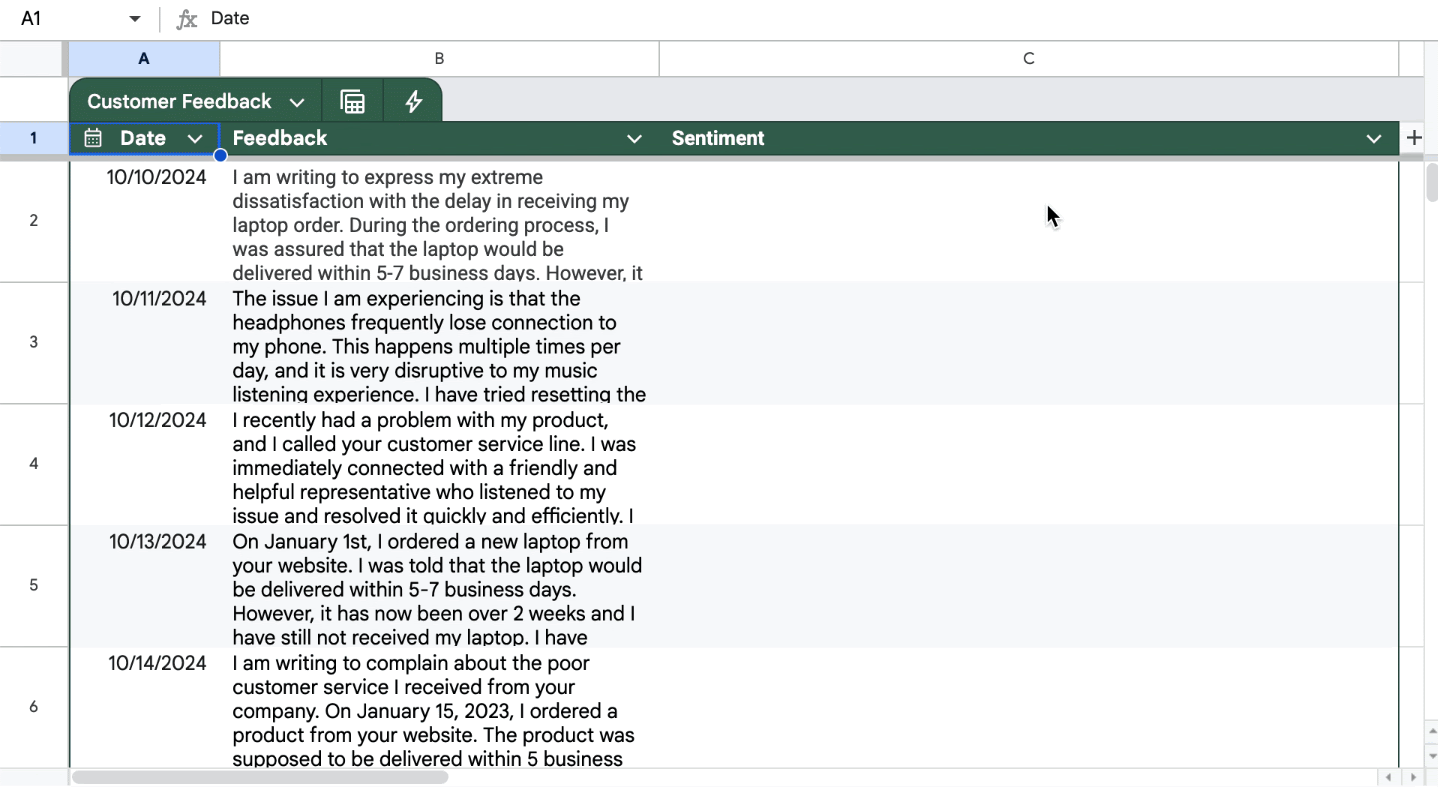Open the Feedback column header dropdown
This screenshot has width=1438, height=787.
(634, 138)
